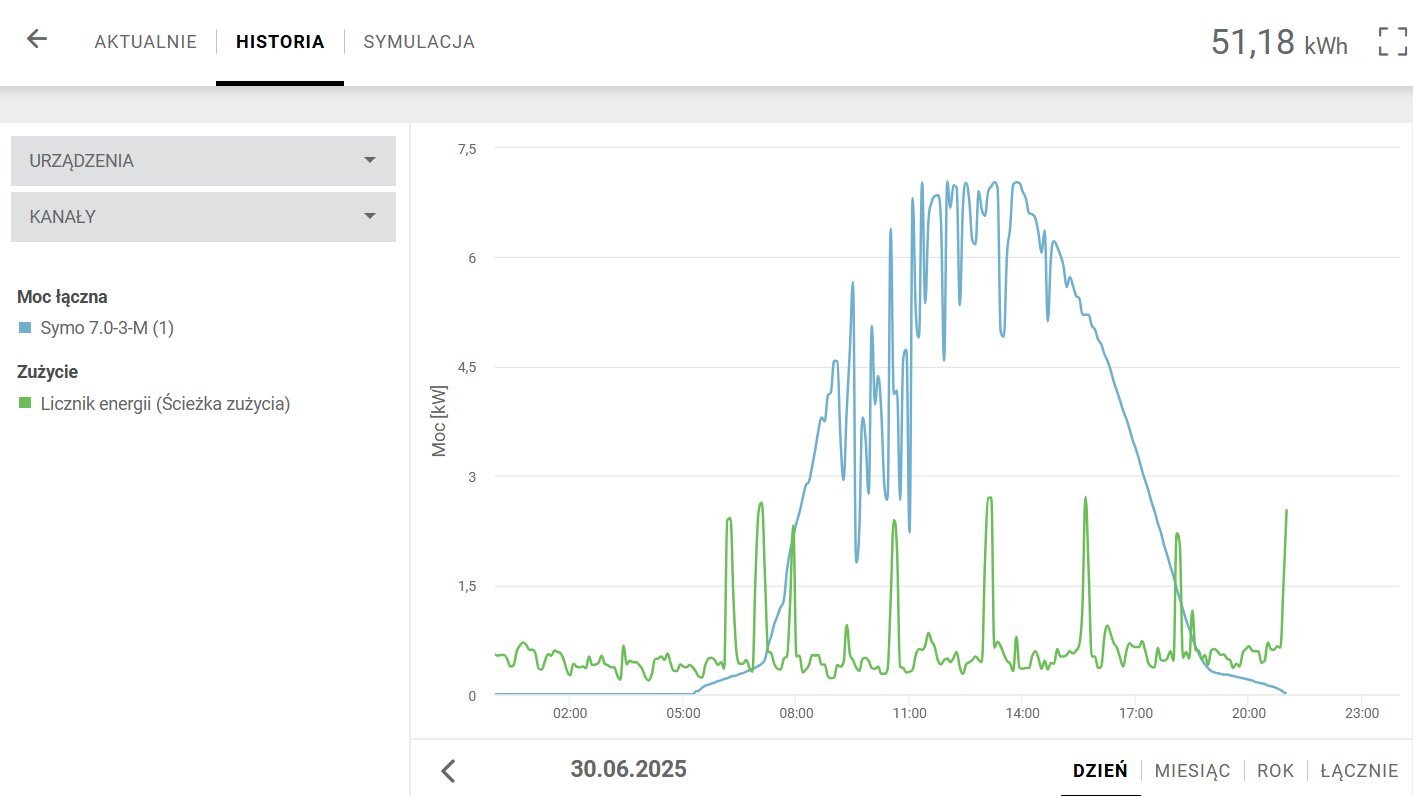Show the ROK yearly view
The width and height of the screenshot is (1413, 796).
tap(1275, 771)
